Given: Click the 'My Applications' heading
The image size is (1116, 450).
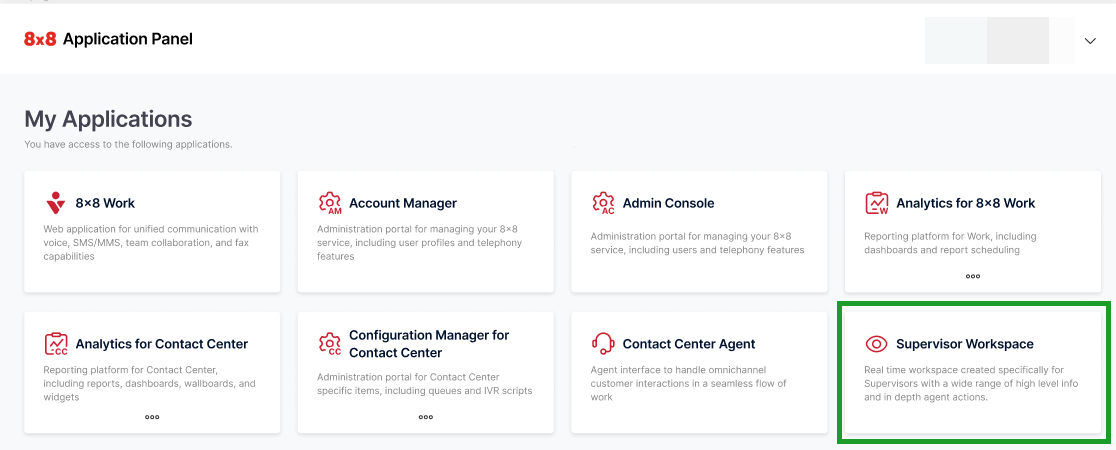Looking at the screenshot, I should 108,118.
